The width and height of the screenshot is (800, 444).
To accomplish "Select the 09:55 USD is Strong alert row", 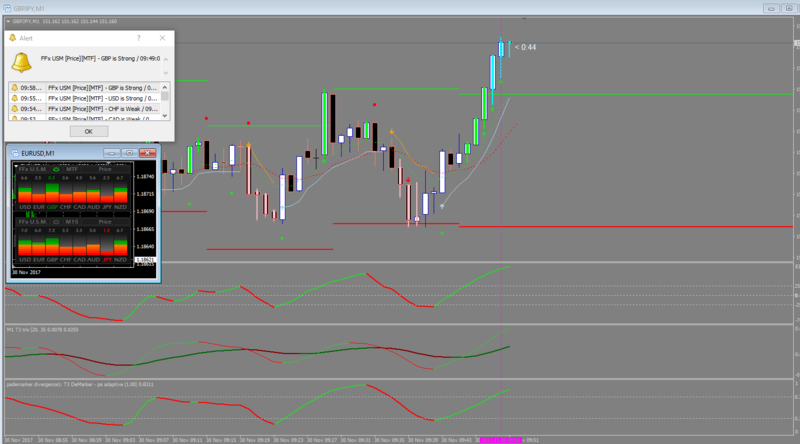I will [x=85, y=98].
